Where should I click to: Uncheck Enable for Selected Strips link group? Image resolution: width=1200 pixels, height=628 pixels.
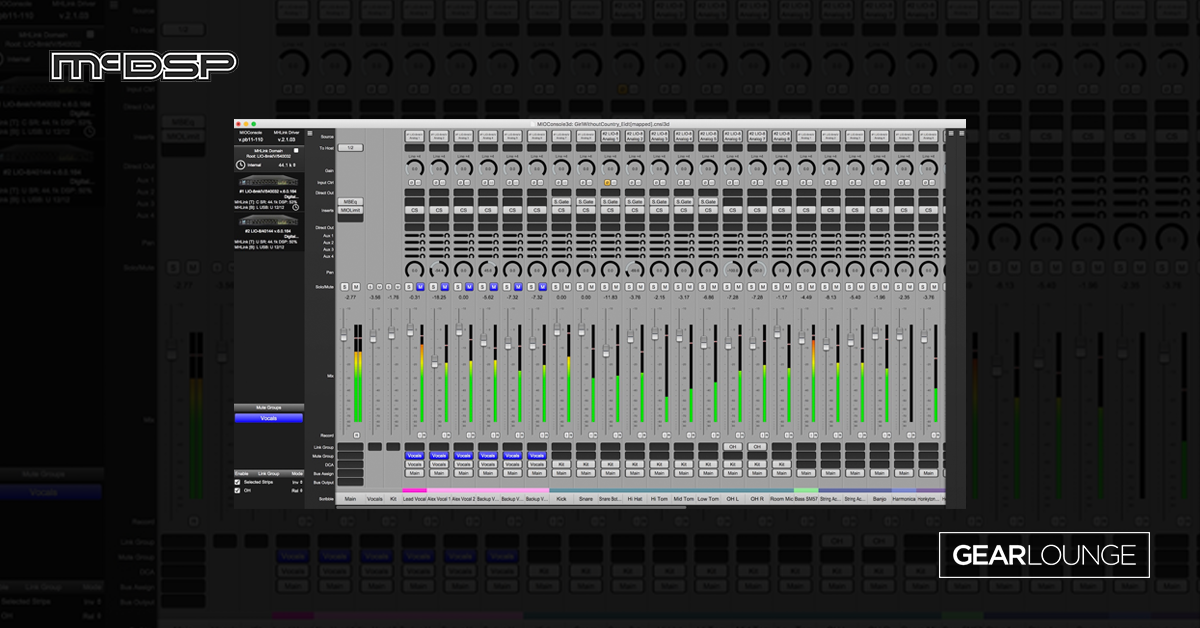(x=237, y=482)
